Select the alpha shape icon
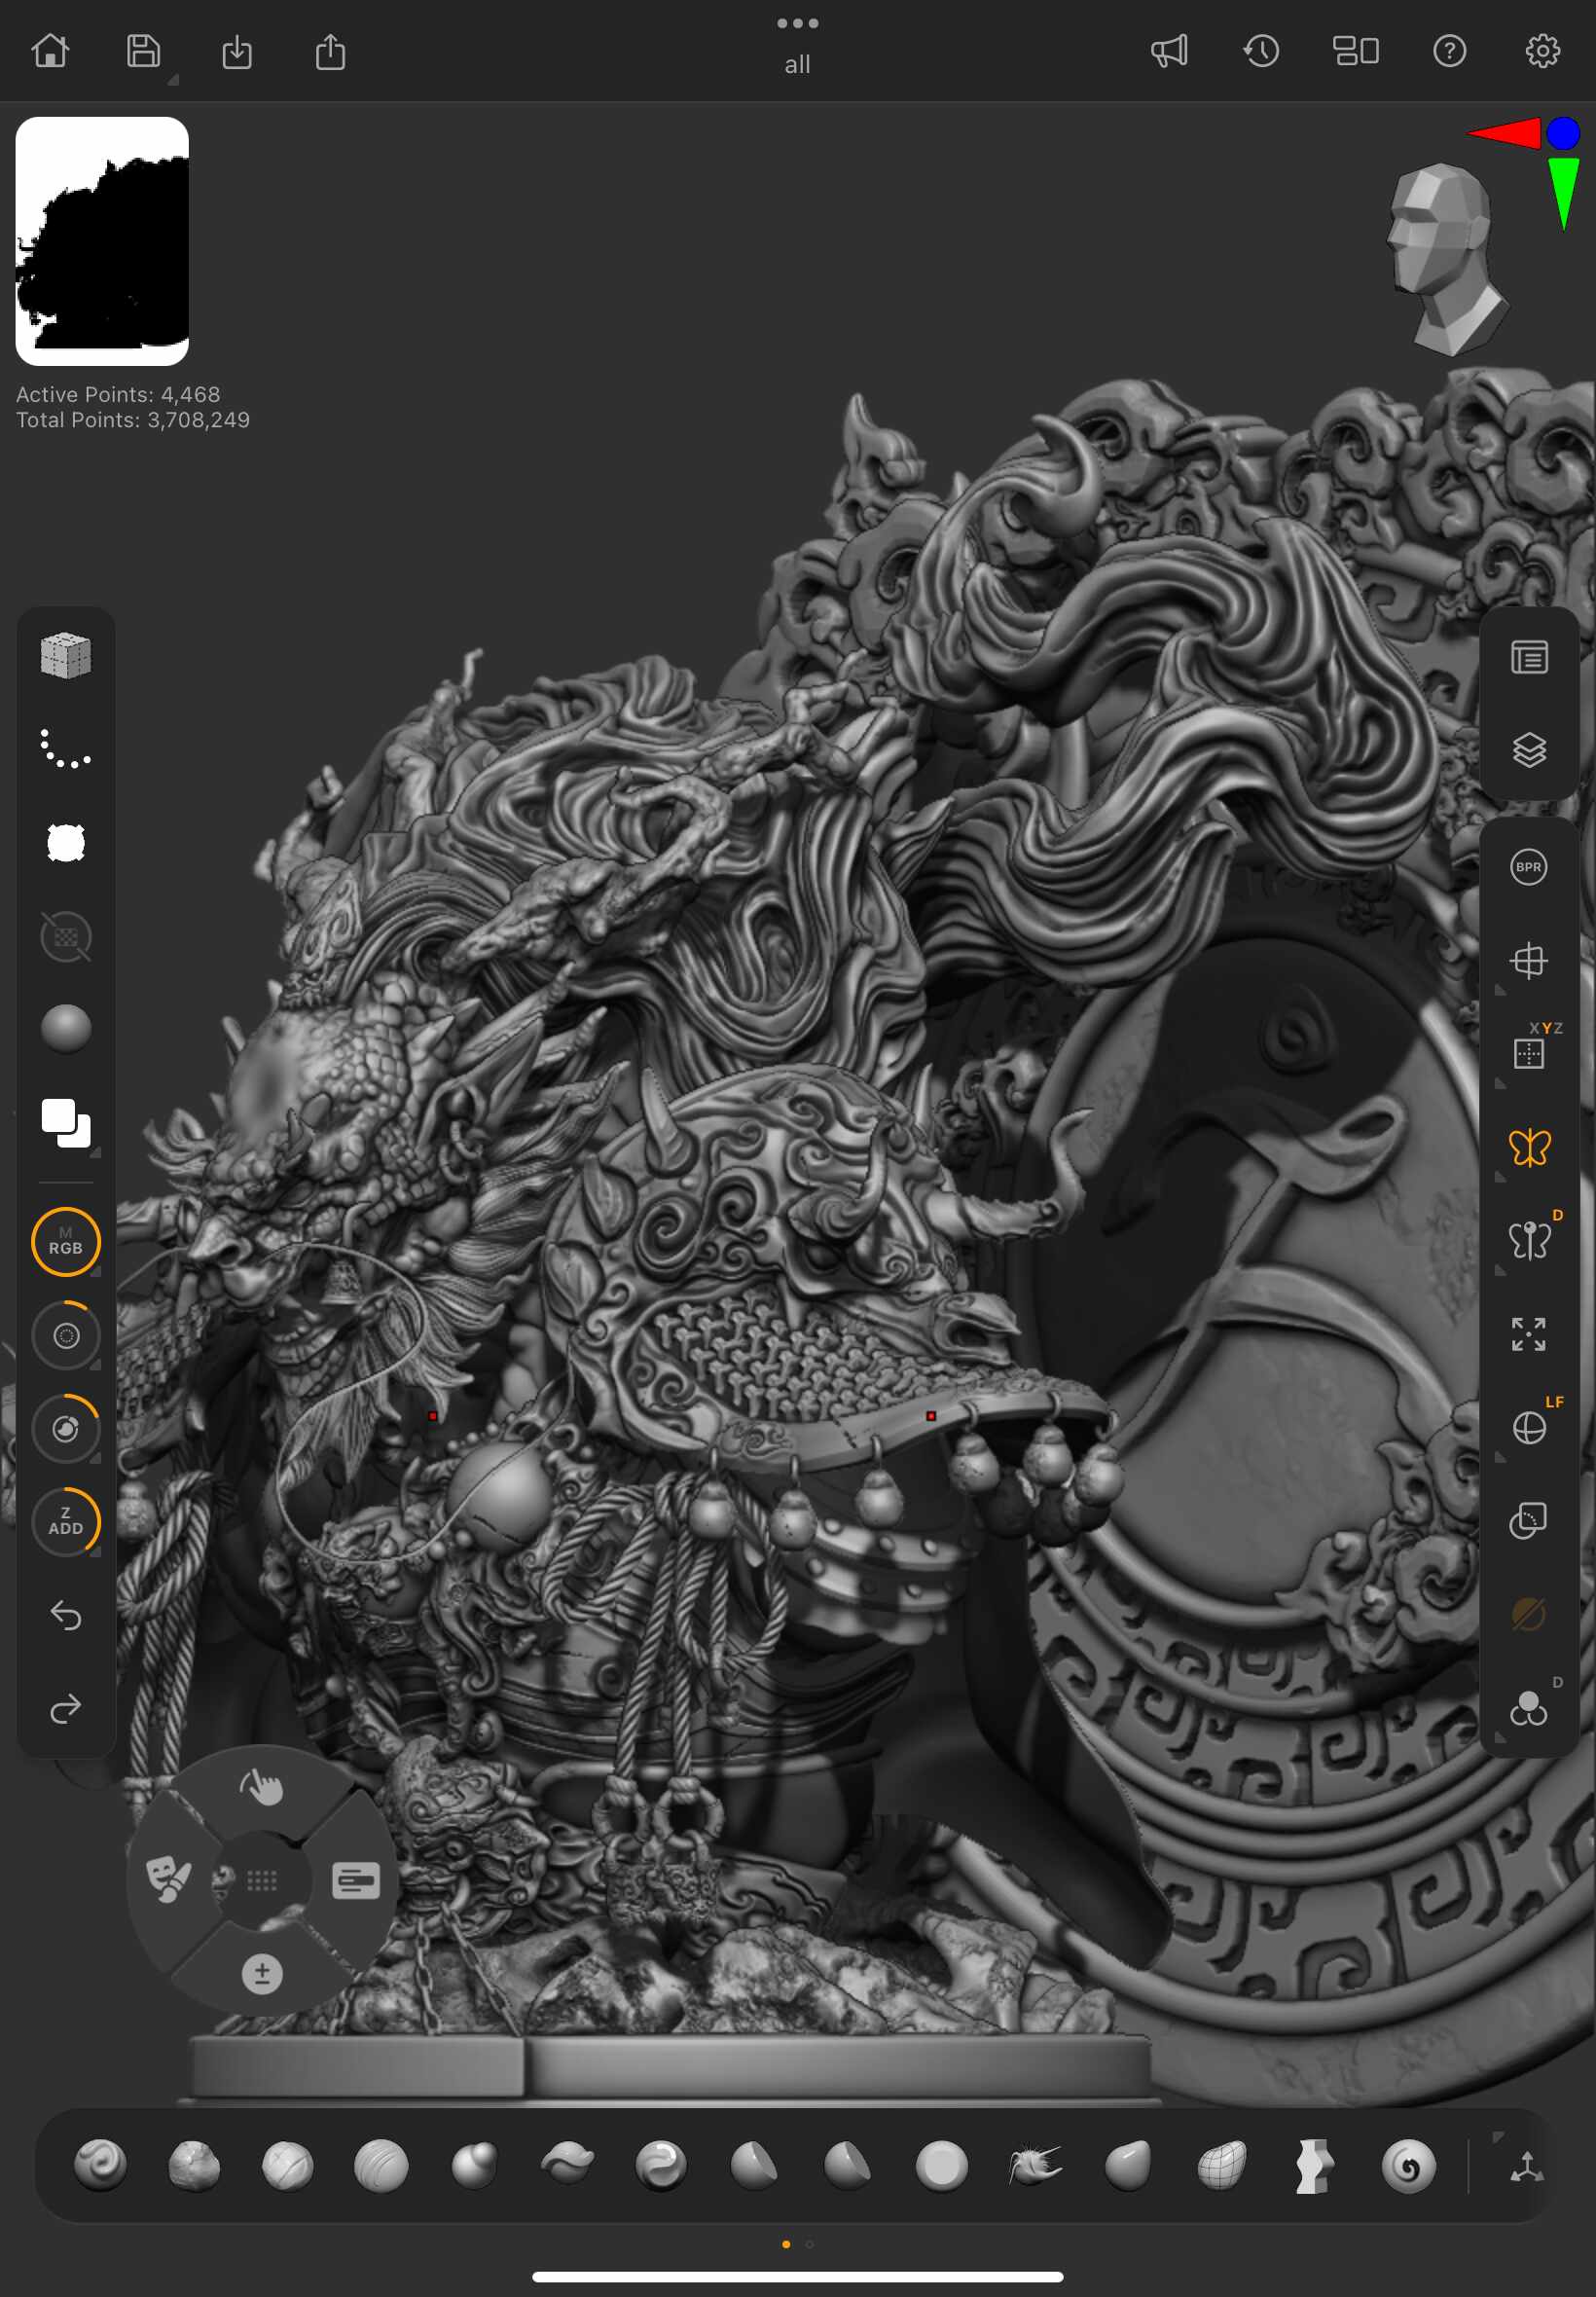This screenshot has height=2297, width=1596. tap(66, 843)
